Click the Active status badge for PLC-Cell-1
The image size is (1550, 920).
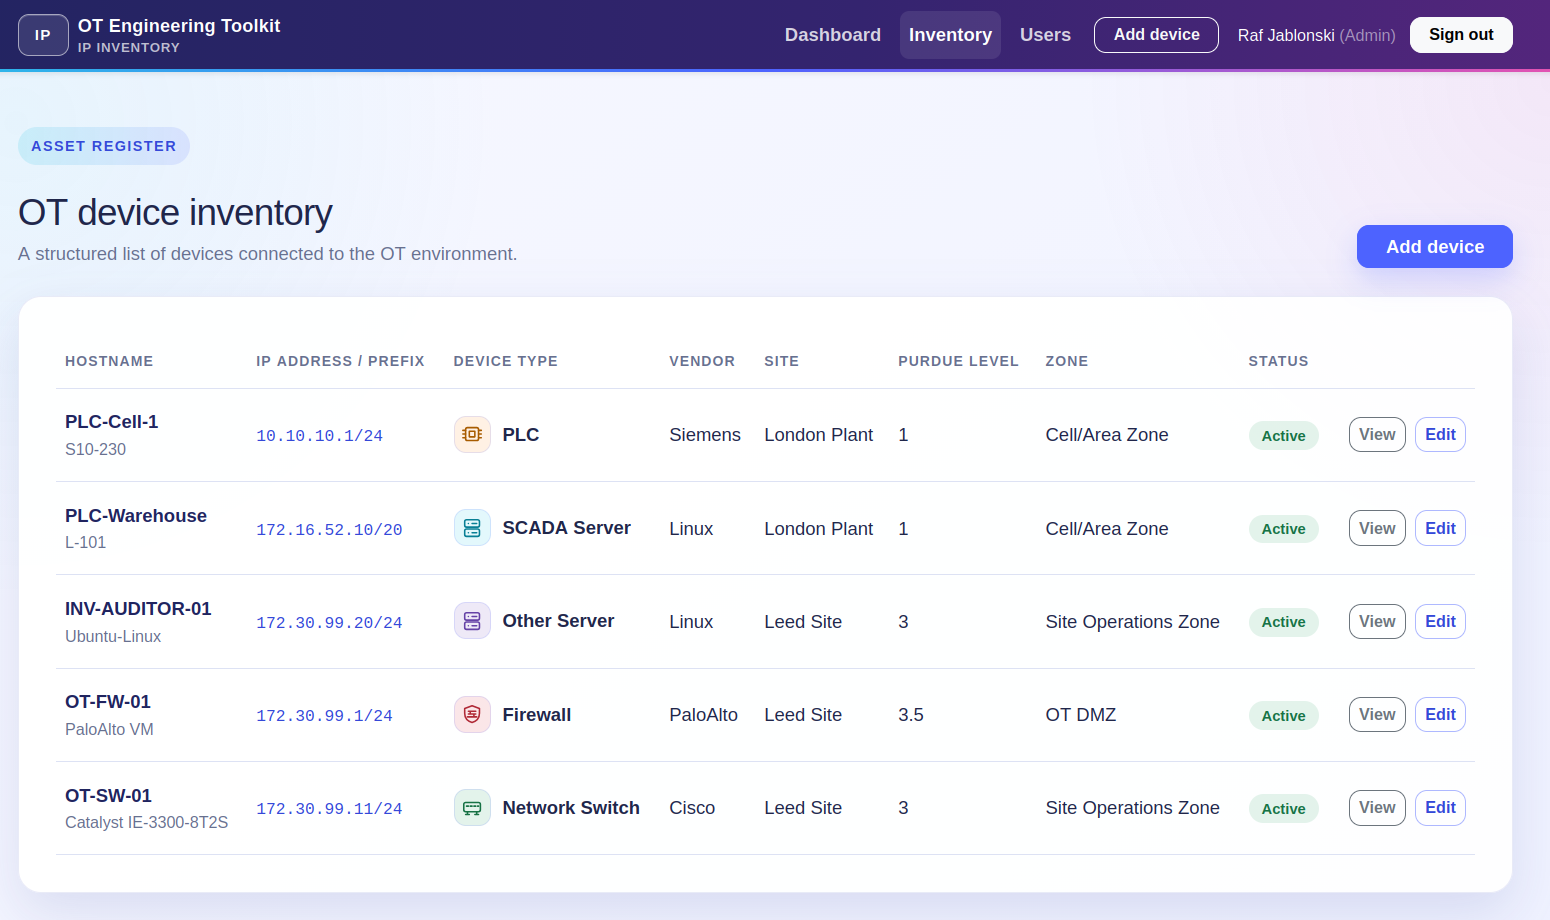1283,436
